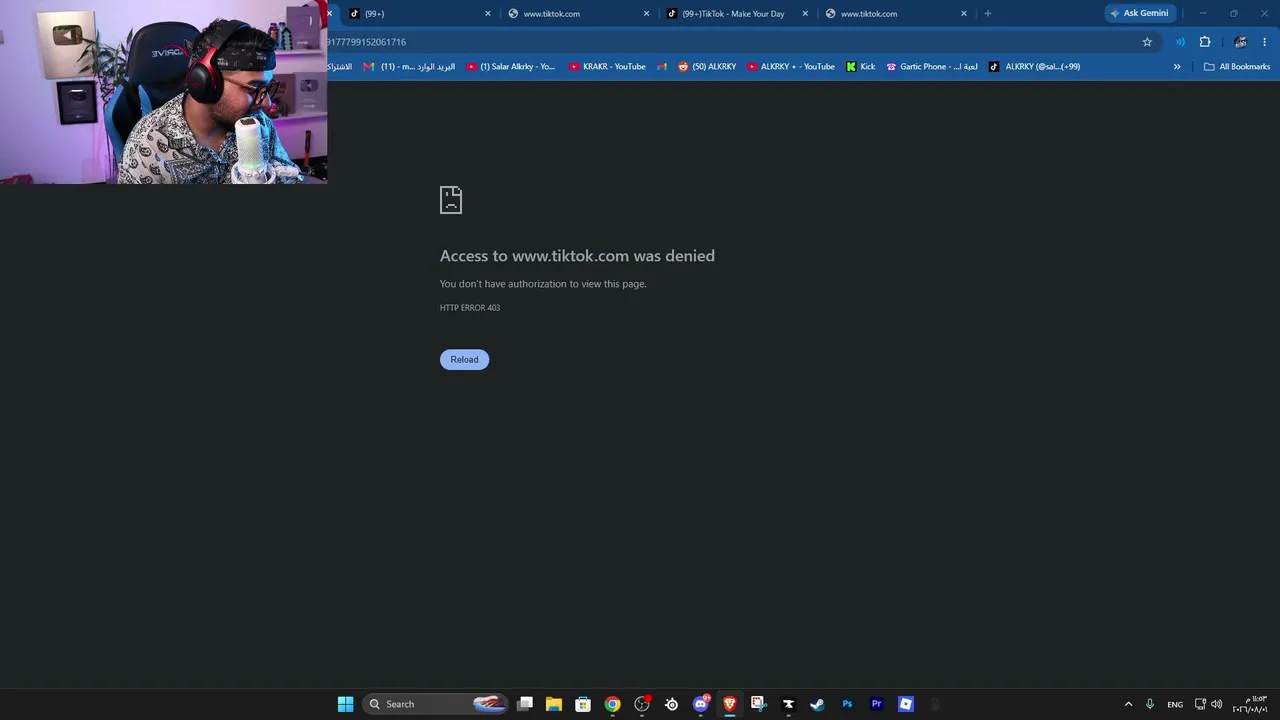Open the Kick bookmark
The image size is (1280, 720).
click(860, 67)
